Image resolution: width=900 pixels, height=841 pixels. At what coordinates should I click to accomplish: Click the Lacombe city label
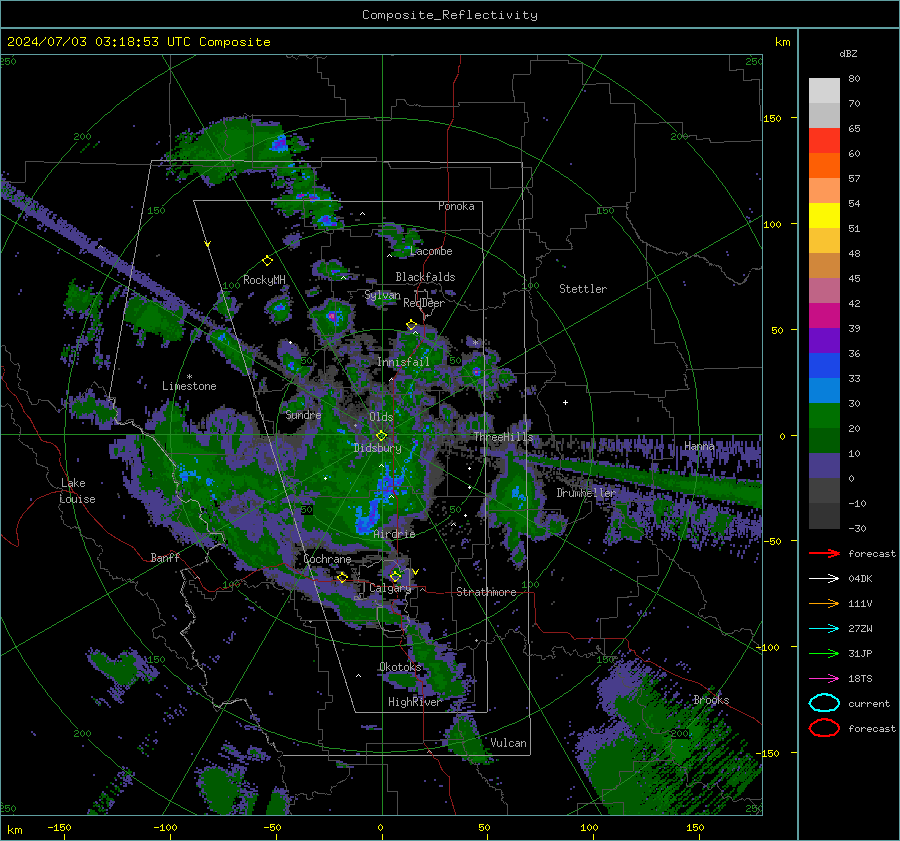click(431, 251)
